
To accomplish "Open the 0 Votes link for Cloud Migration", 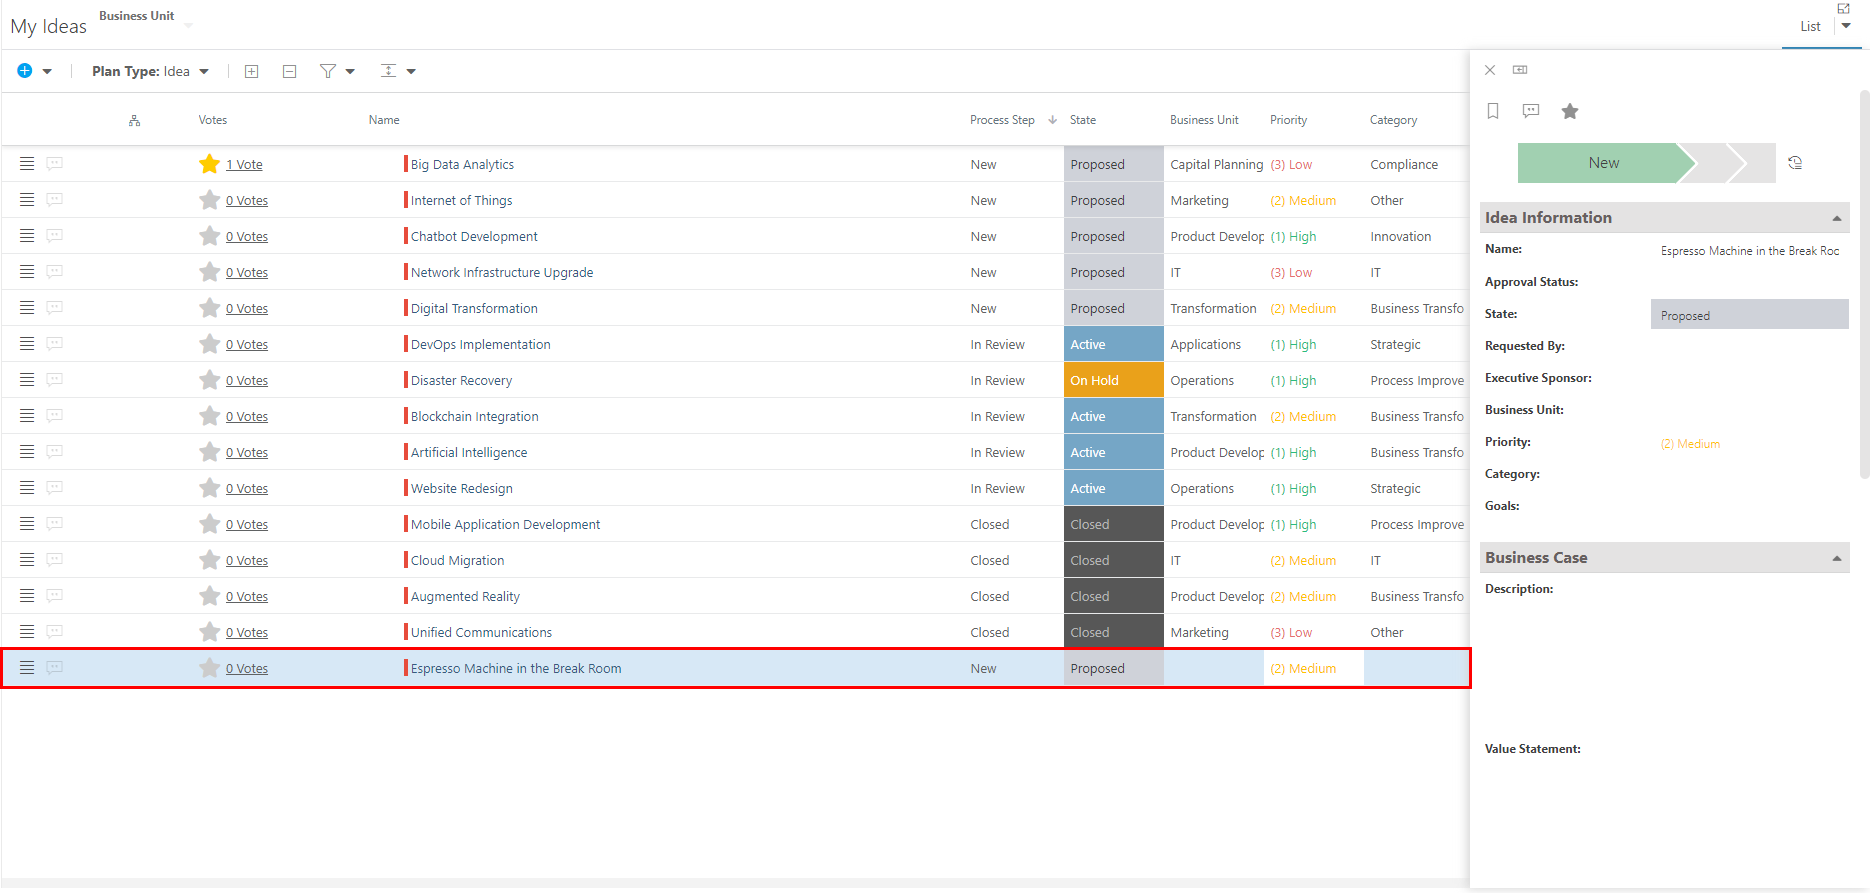I will pos(247,561).
